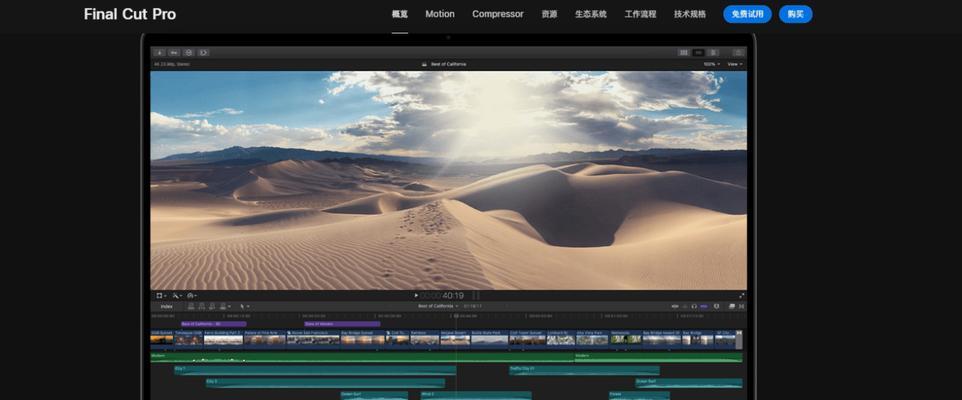This screenshot has height=400, width=962.
Task: Open the View options dropdown
Action: (734, 64)
